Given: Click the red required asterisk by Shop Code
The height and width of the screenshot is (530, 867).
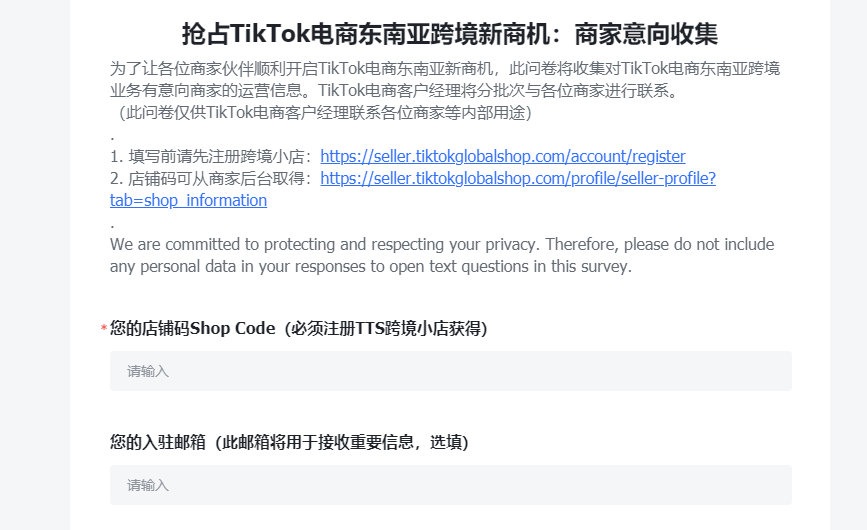Looking at the screenshot, I should (x=104, y=329).
